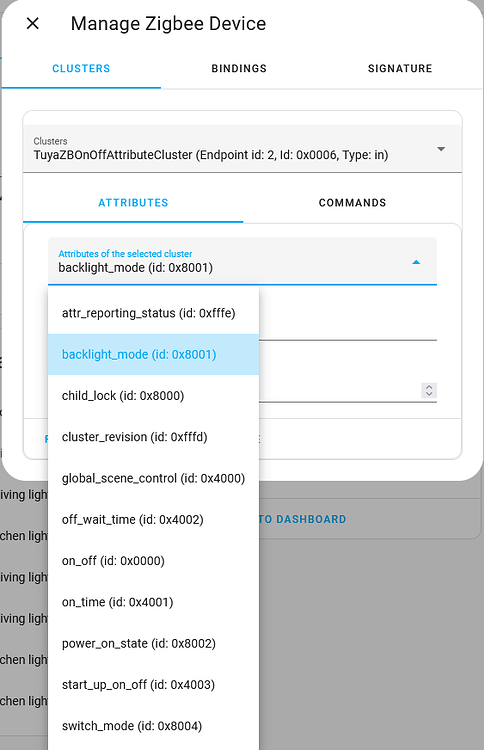Close the Manage Zigbee Device dialog

tap(33, 23)
